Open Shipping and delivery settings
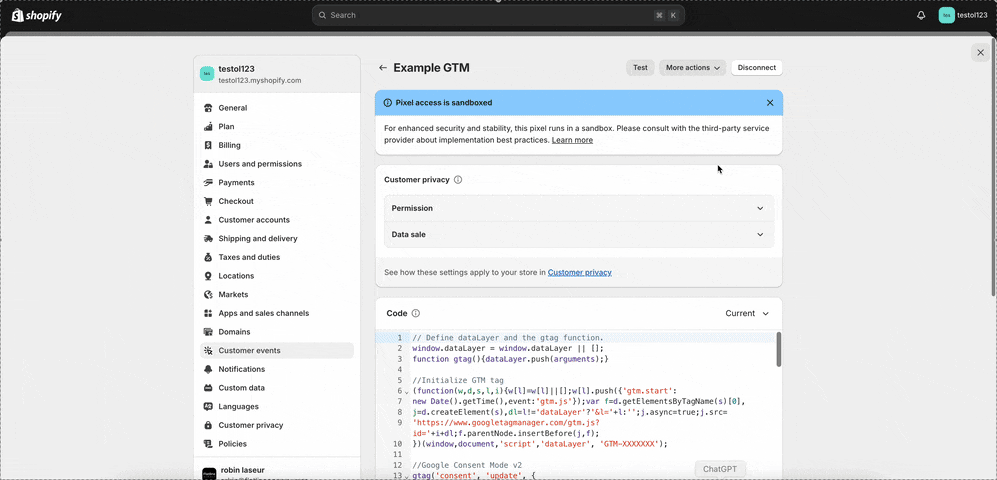 [277, 238]
